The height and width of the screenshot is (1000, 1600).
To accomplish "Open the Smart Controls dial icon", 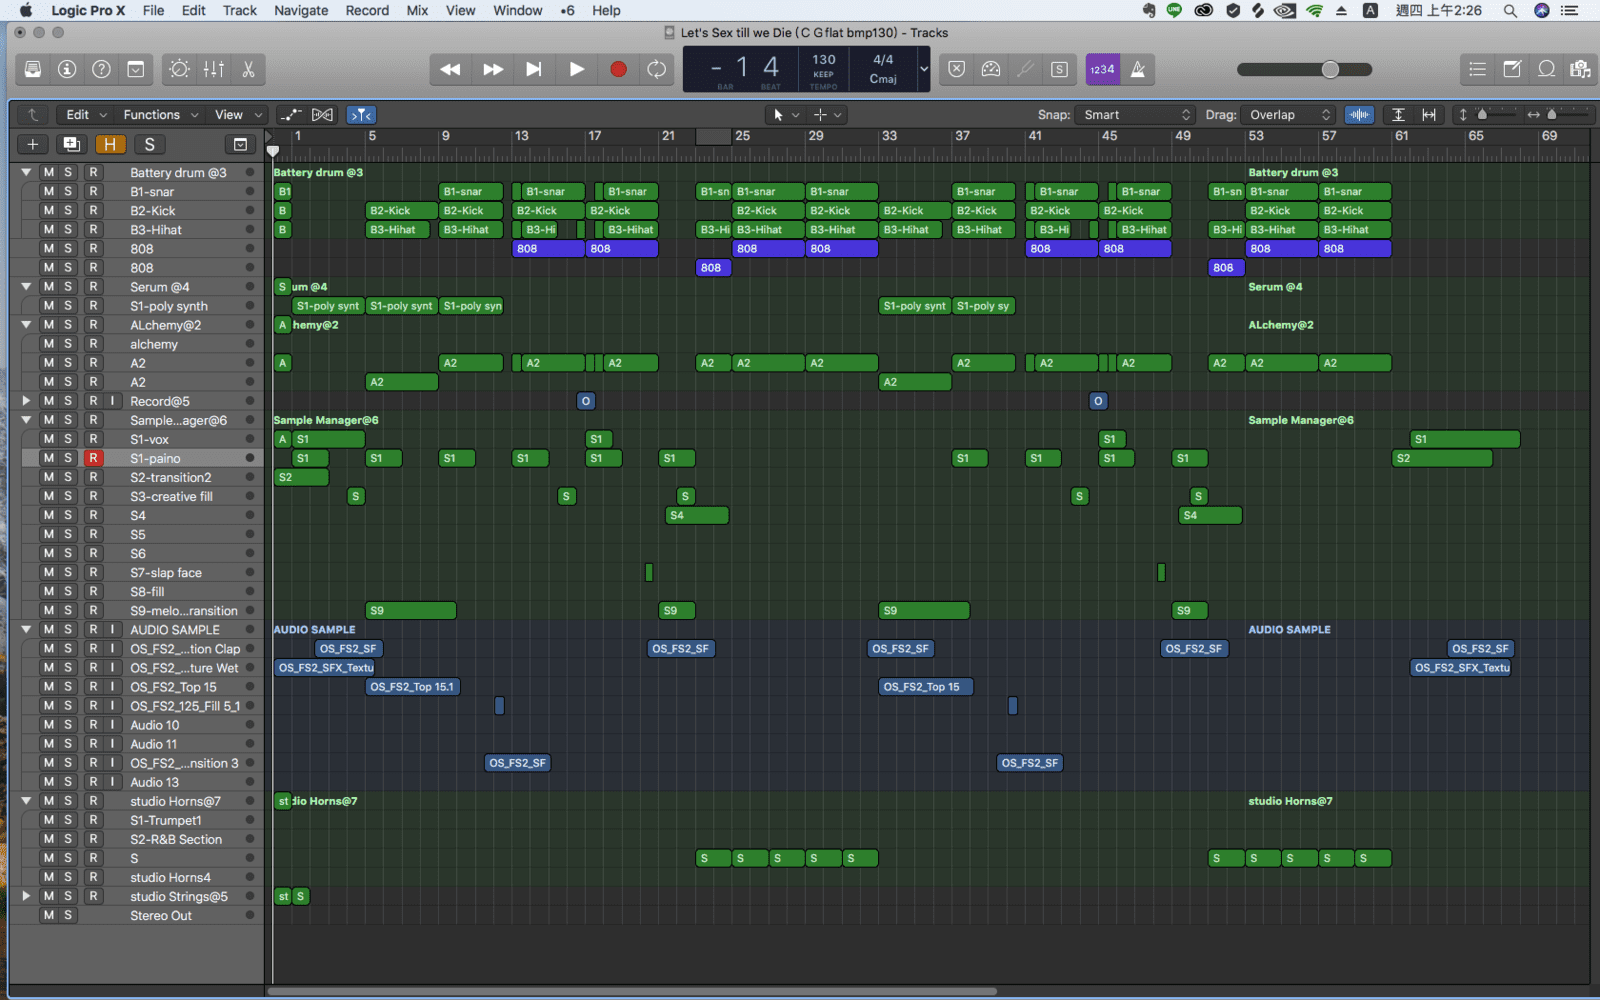I will tap(179, 69).
